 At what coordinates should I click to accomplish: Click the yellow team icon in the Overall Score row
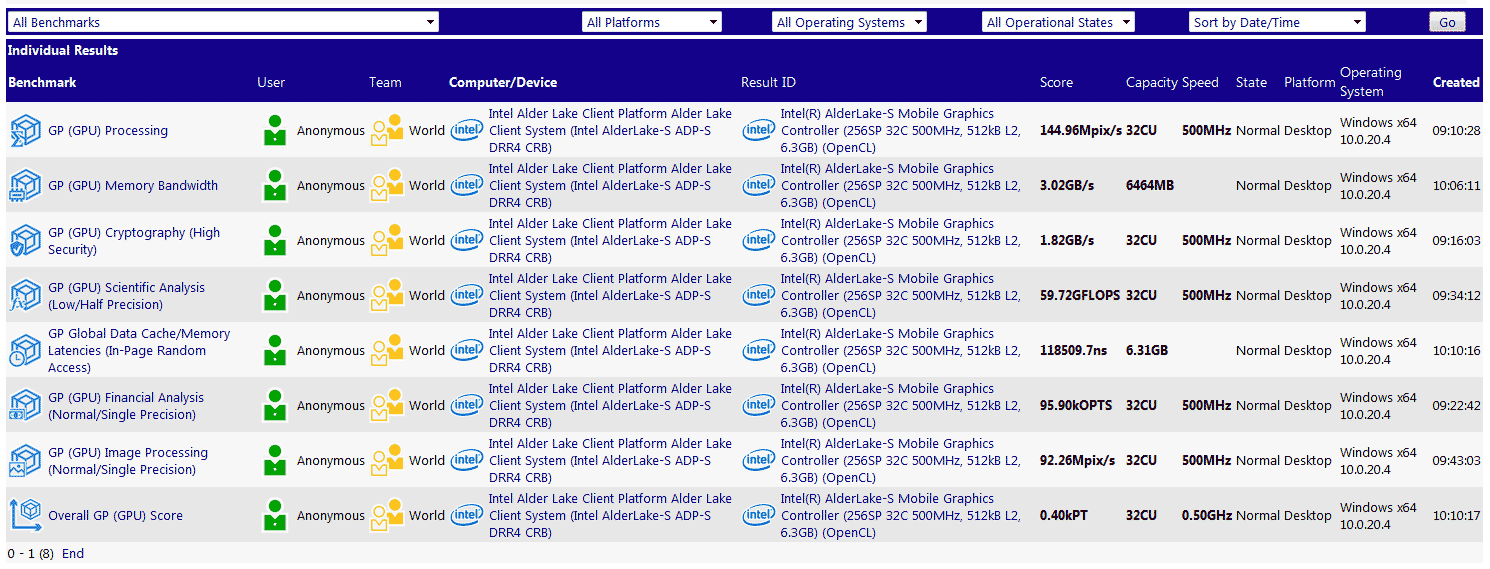coord(387,515)
